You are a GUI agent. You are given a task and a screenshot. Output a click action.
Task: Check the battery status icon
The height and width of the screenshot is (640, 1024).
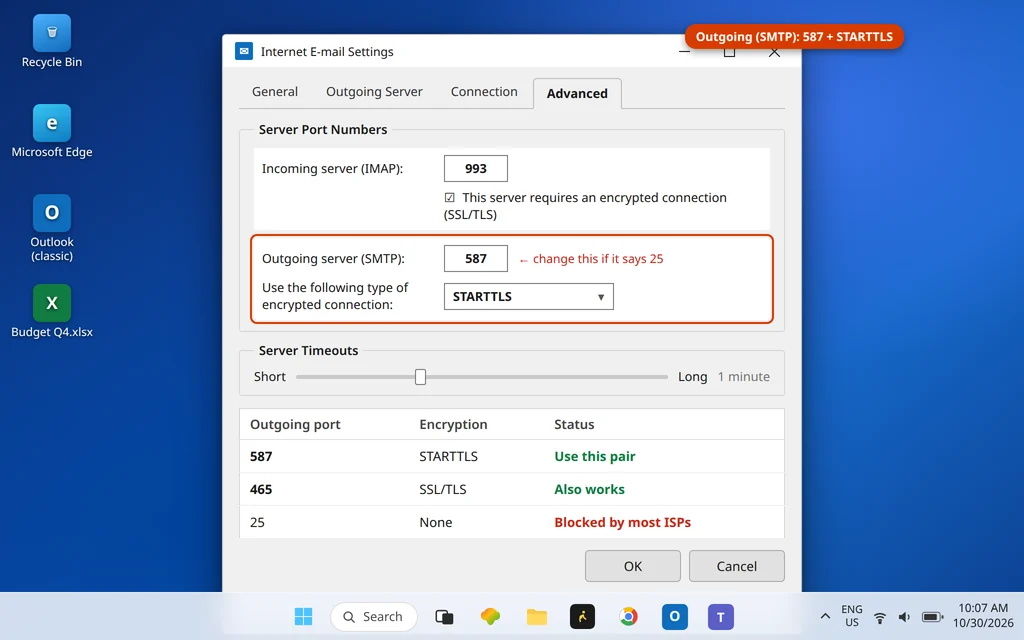[932, 617]
